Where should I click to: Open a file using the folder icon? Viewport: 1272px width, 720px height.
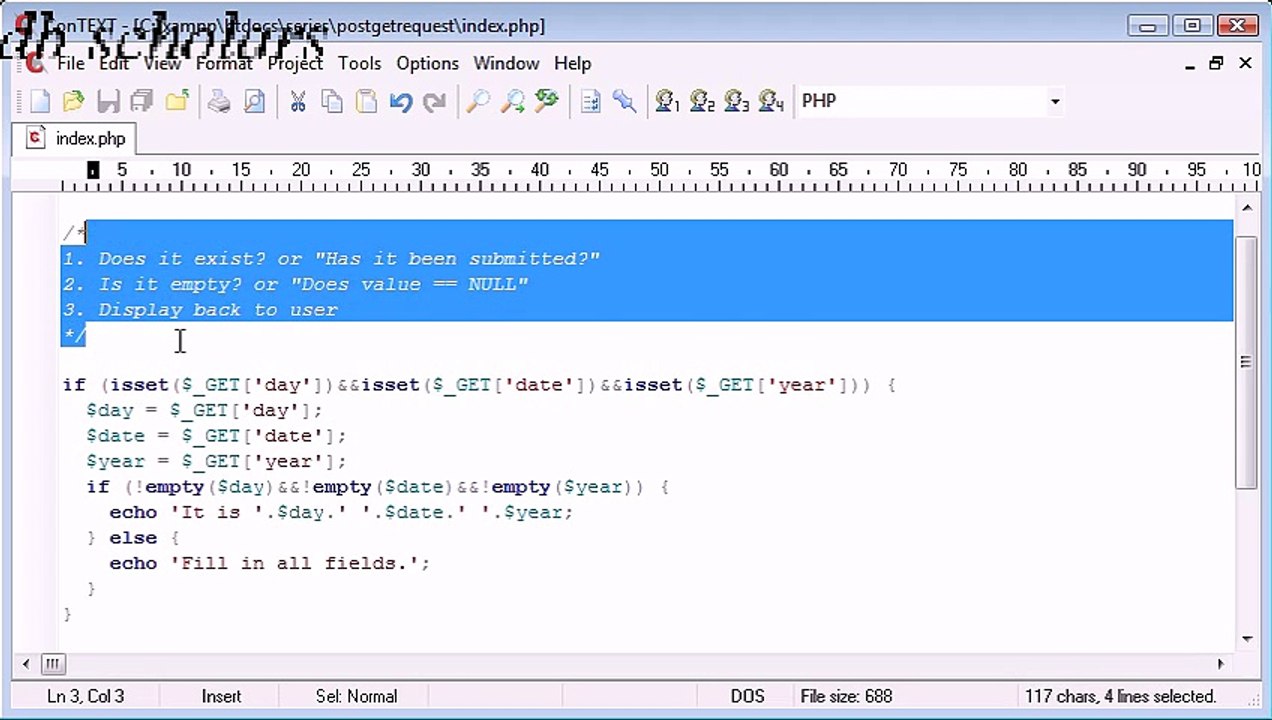[73, 101]
